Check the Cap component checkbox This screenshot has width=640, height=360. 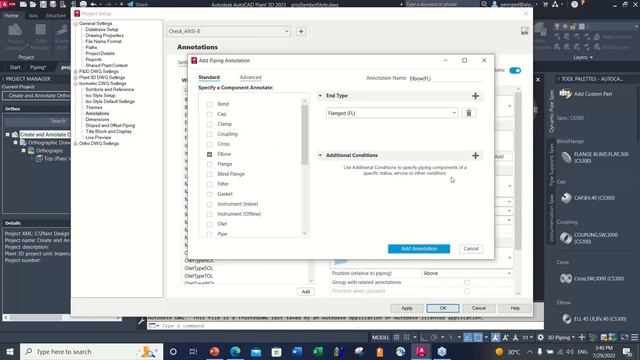(x=209, y=114)
